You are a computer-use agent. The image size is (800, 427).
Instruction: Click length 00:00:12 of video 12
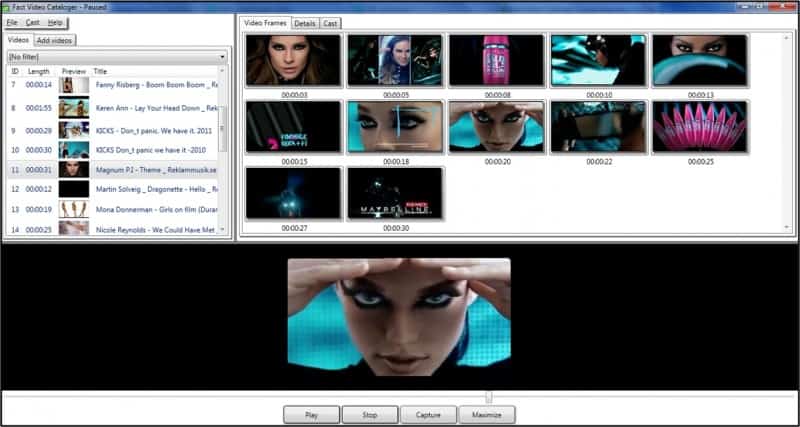click(x=39, y=189)
